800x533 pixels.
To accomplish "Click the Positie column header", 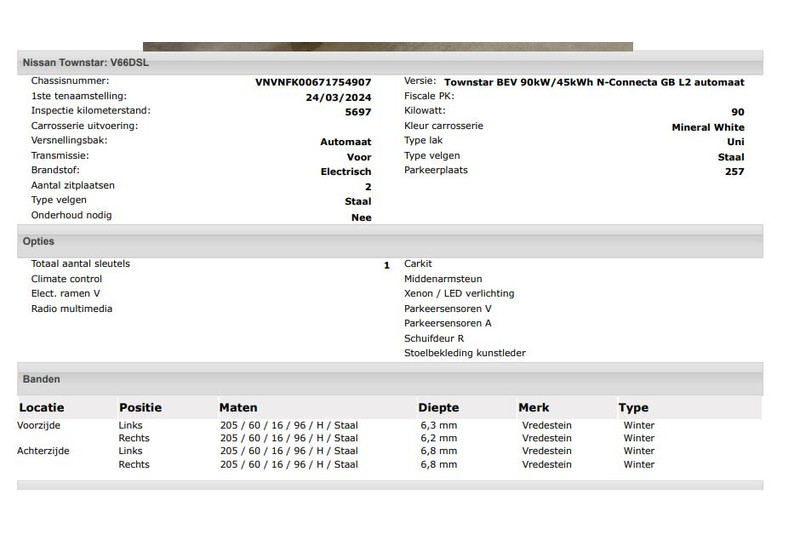I will [x=140, y=407].
